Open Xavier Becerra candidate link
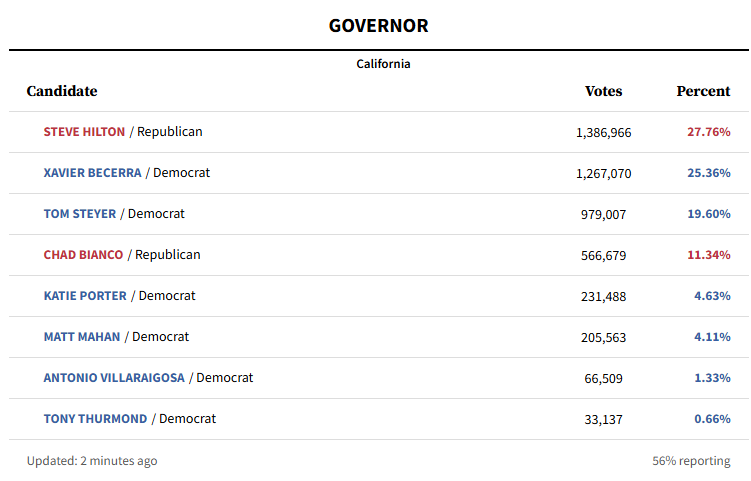The height and width of the screenshot is (481, 751). [x=92, y=173]
